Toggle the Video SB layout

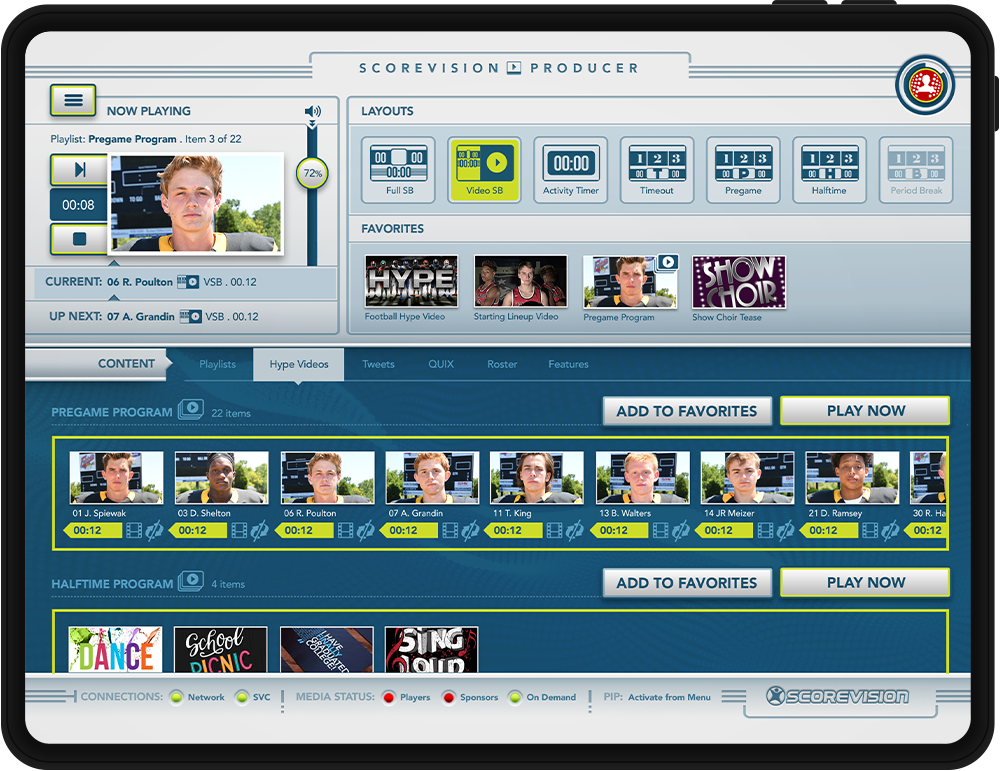click(x=485, y=169)
